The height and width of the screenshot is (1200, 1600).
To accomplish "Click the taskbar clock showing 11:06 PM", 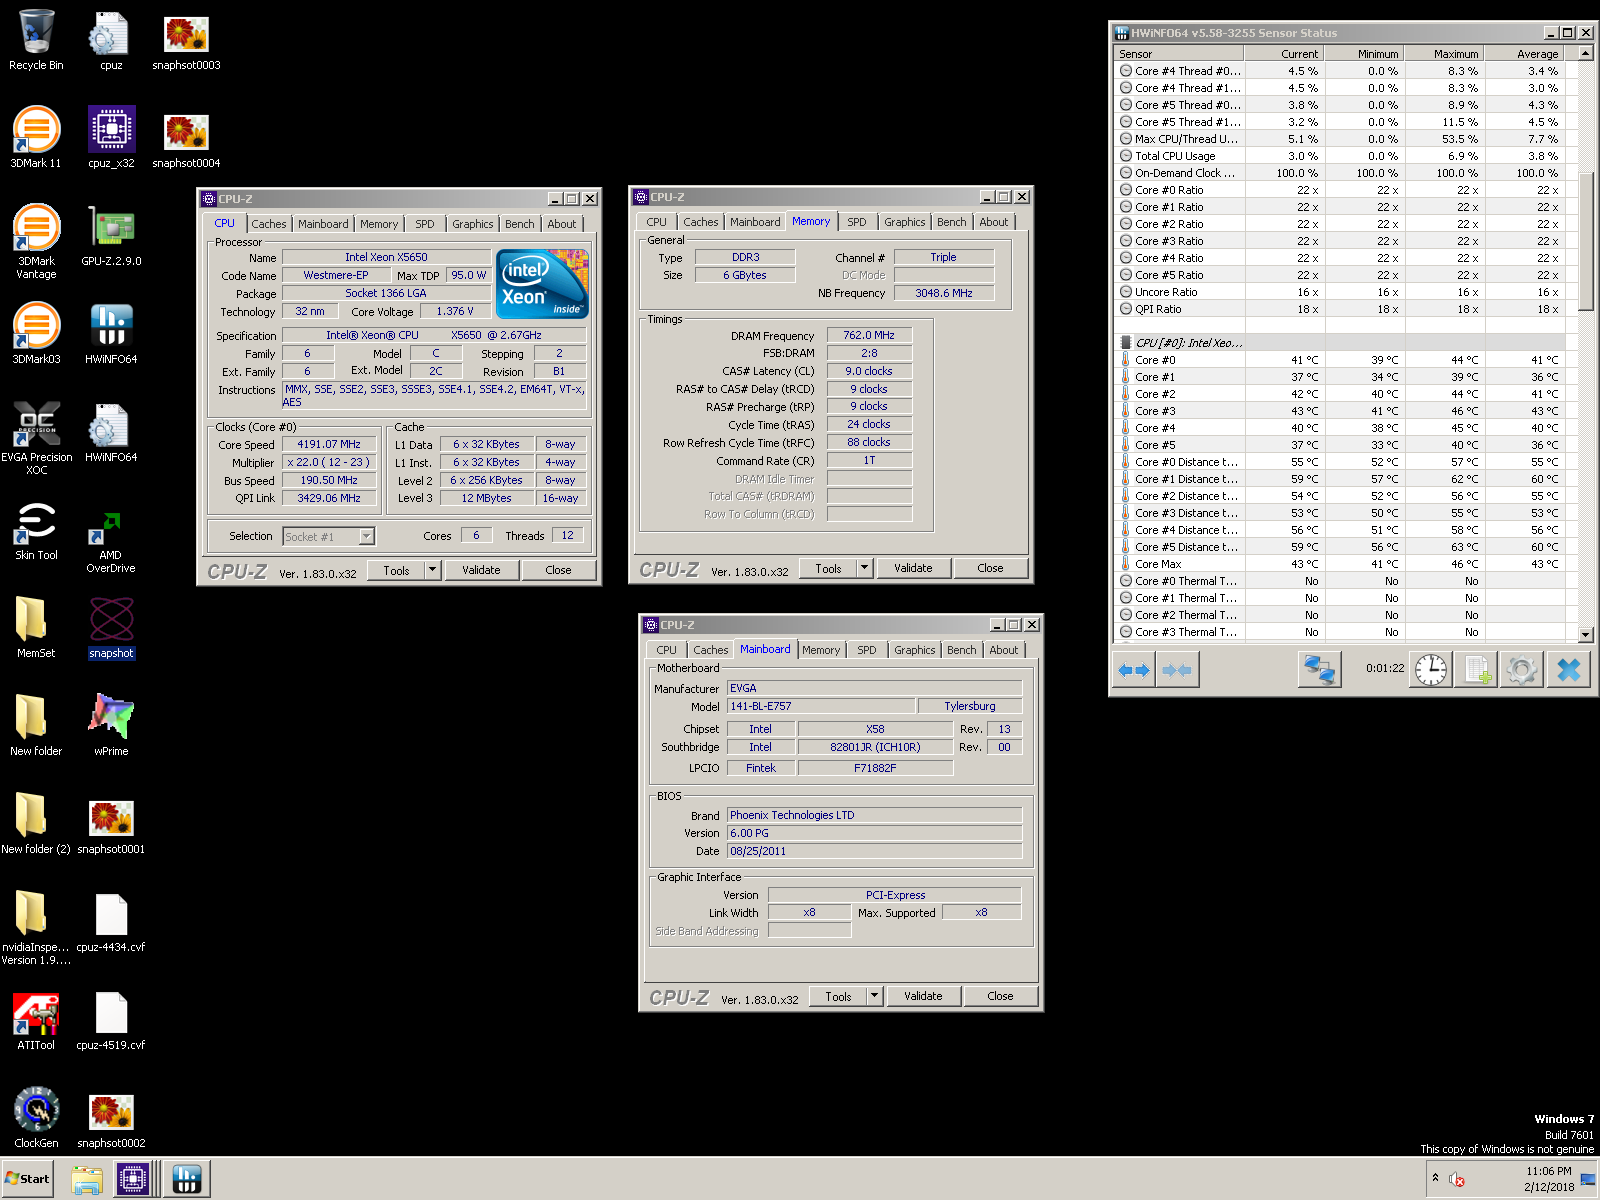I will pos(1548,1171).
